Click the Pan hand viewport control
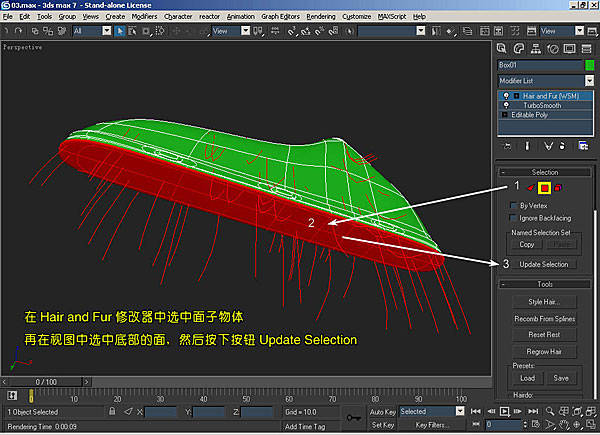 coord(563,424)
